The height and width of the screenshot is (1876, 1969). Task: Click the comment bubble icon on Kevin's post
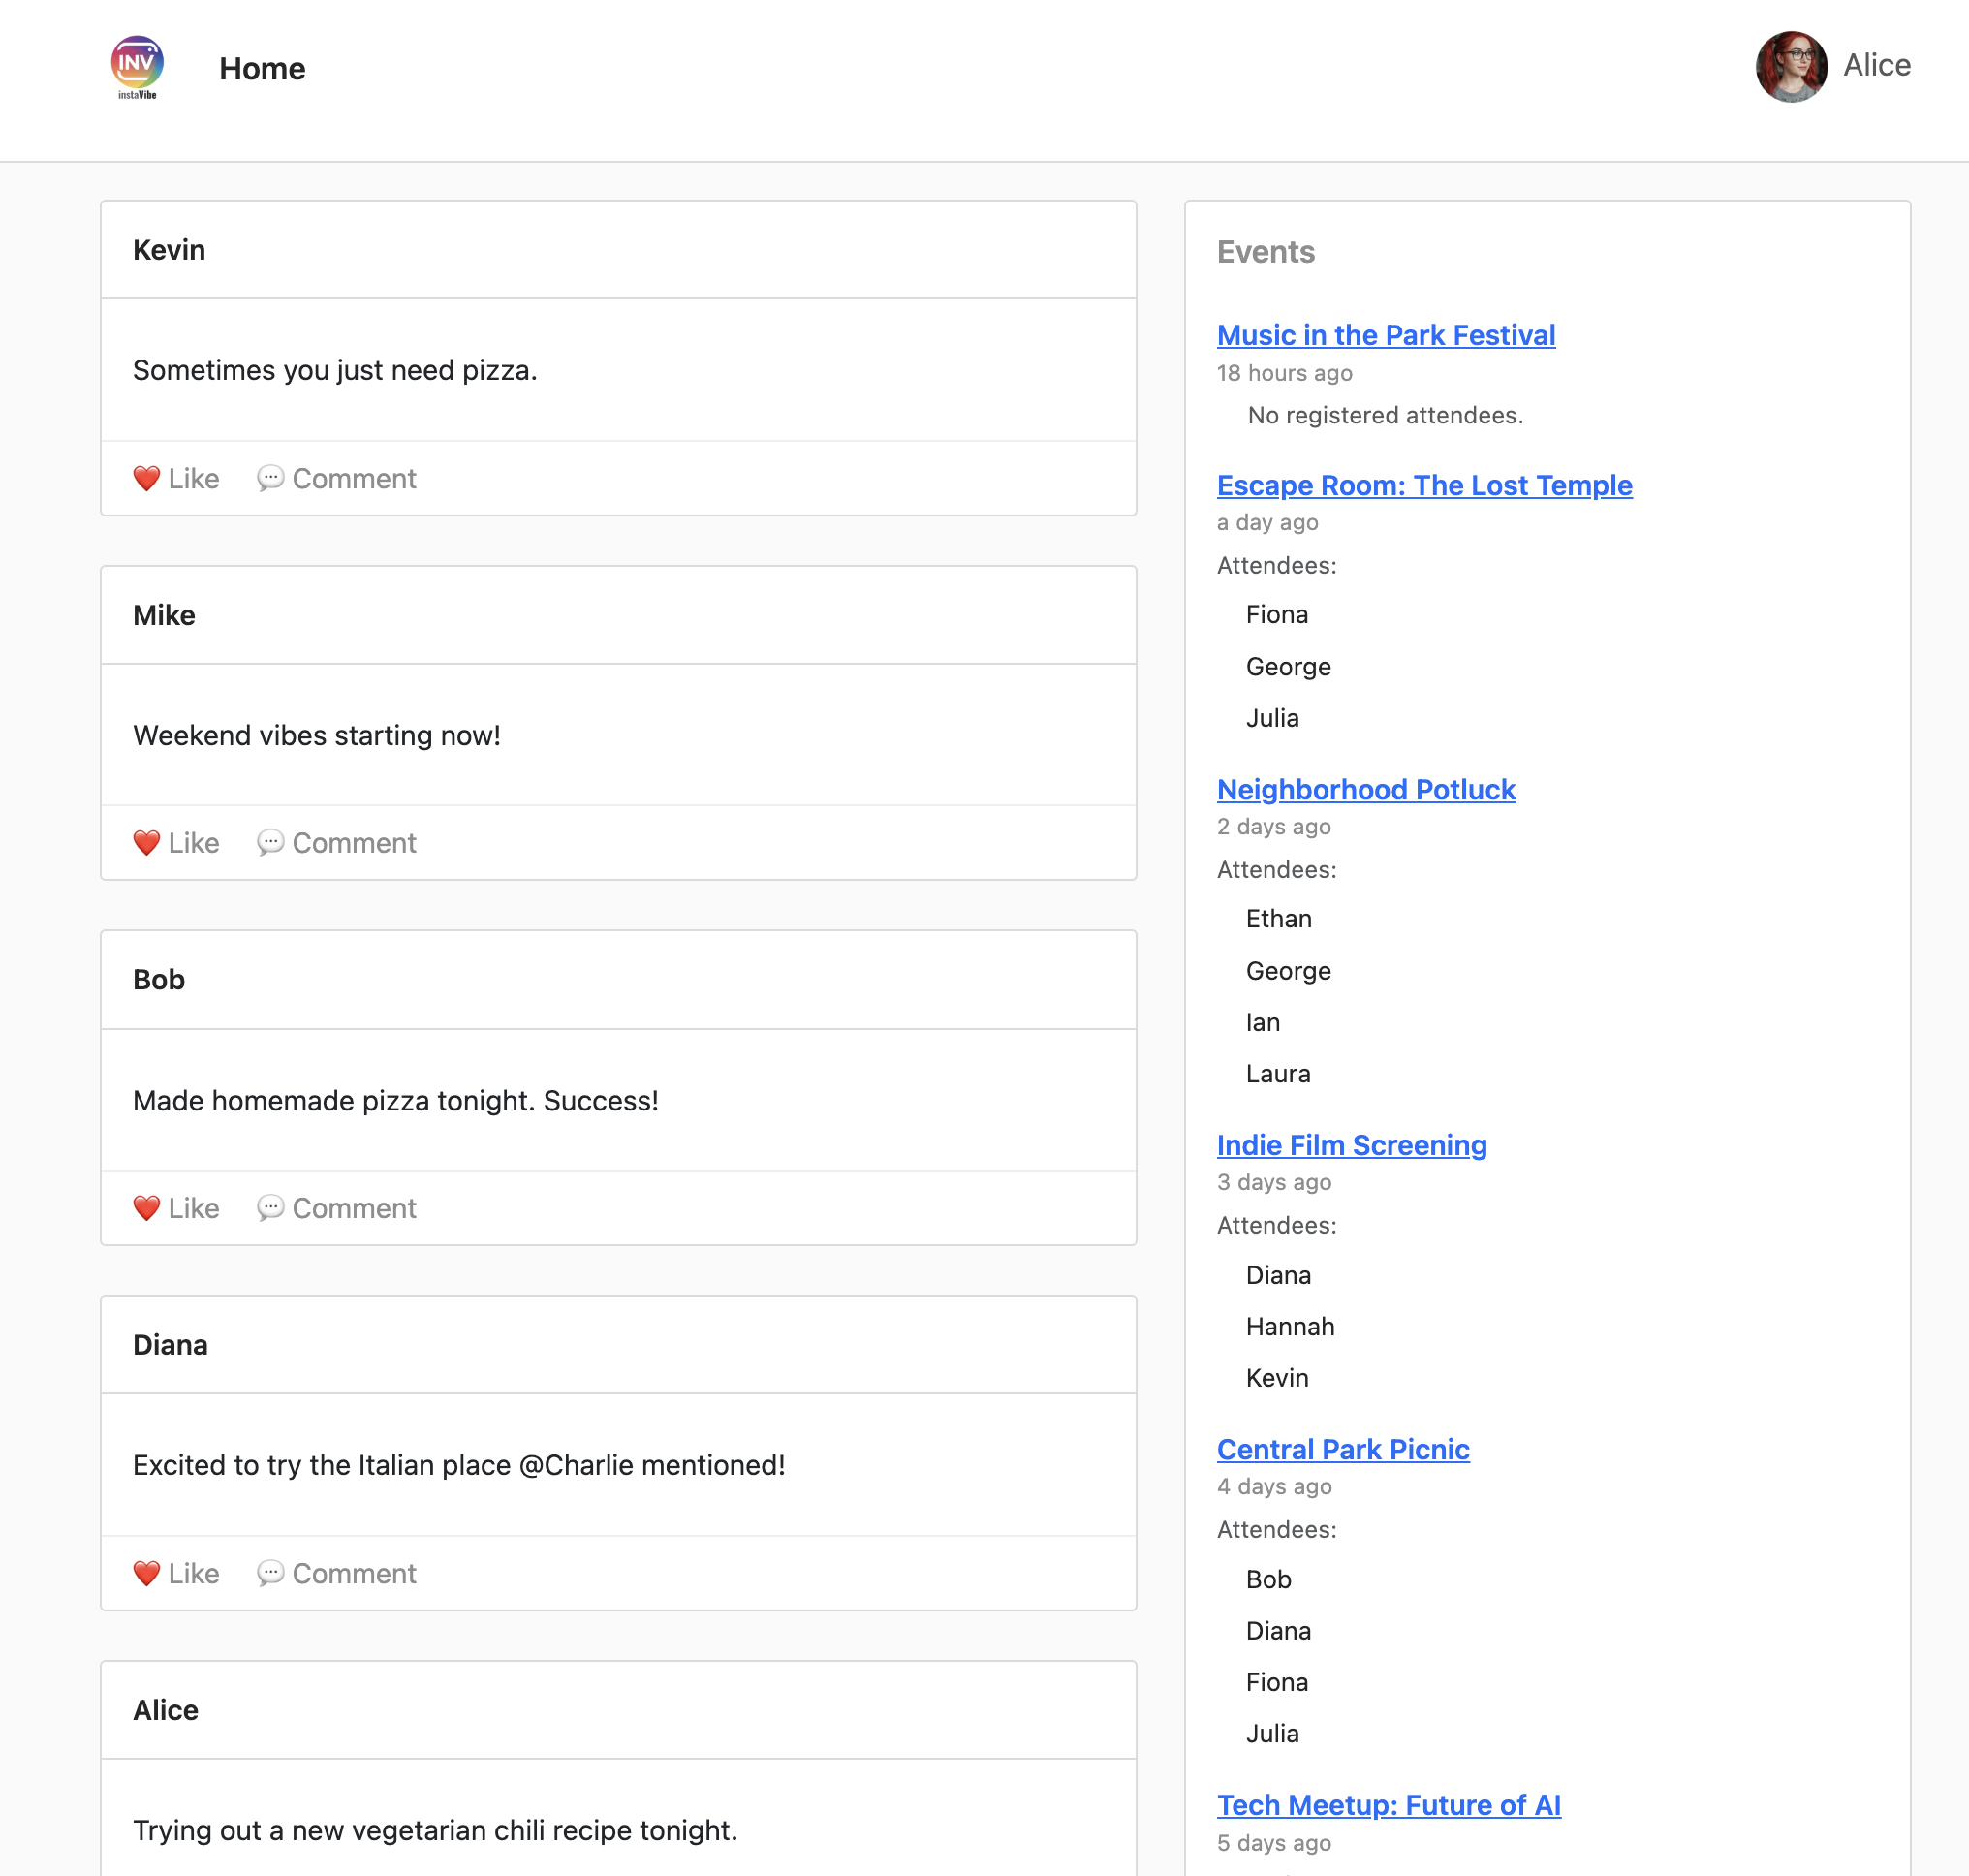click(271, 478)
